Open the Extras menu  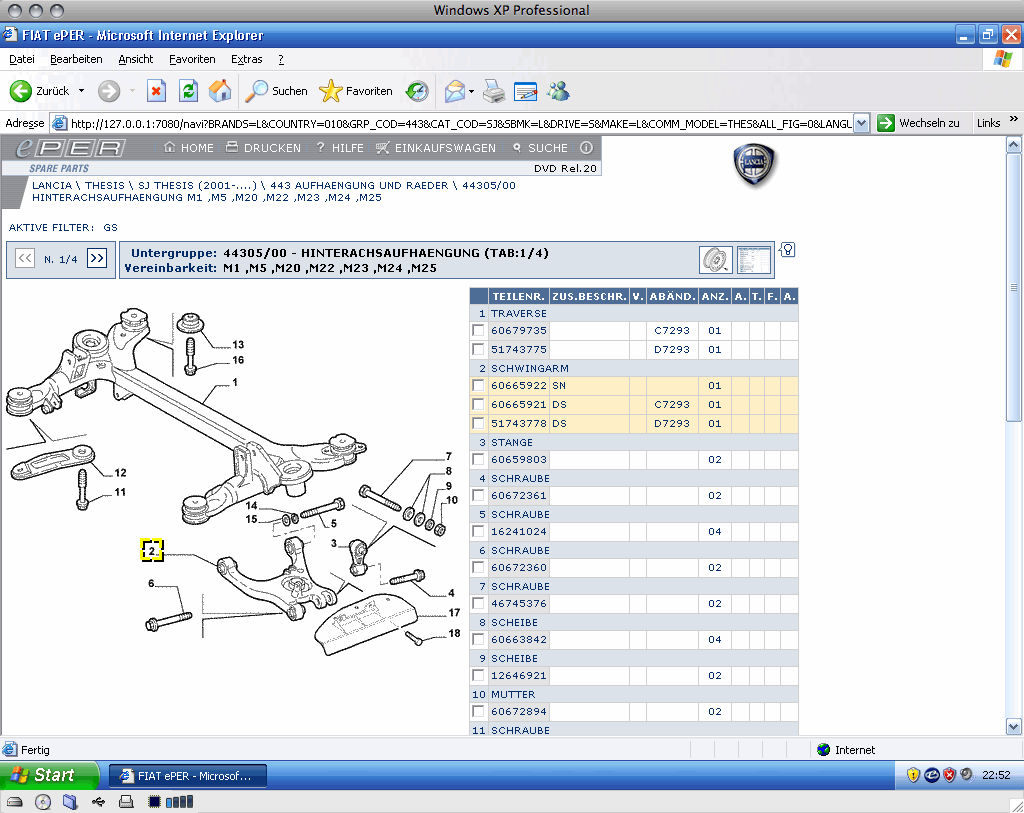point(247,59)
